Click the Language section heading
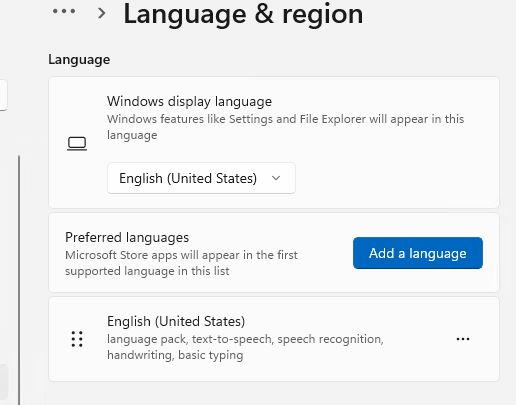 79,60
